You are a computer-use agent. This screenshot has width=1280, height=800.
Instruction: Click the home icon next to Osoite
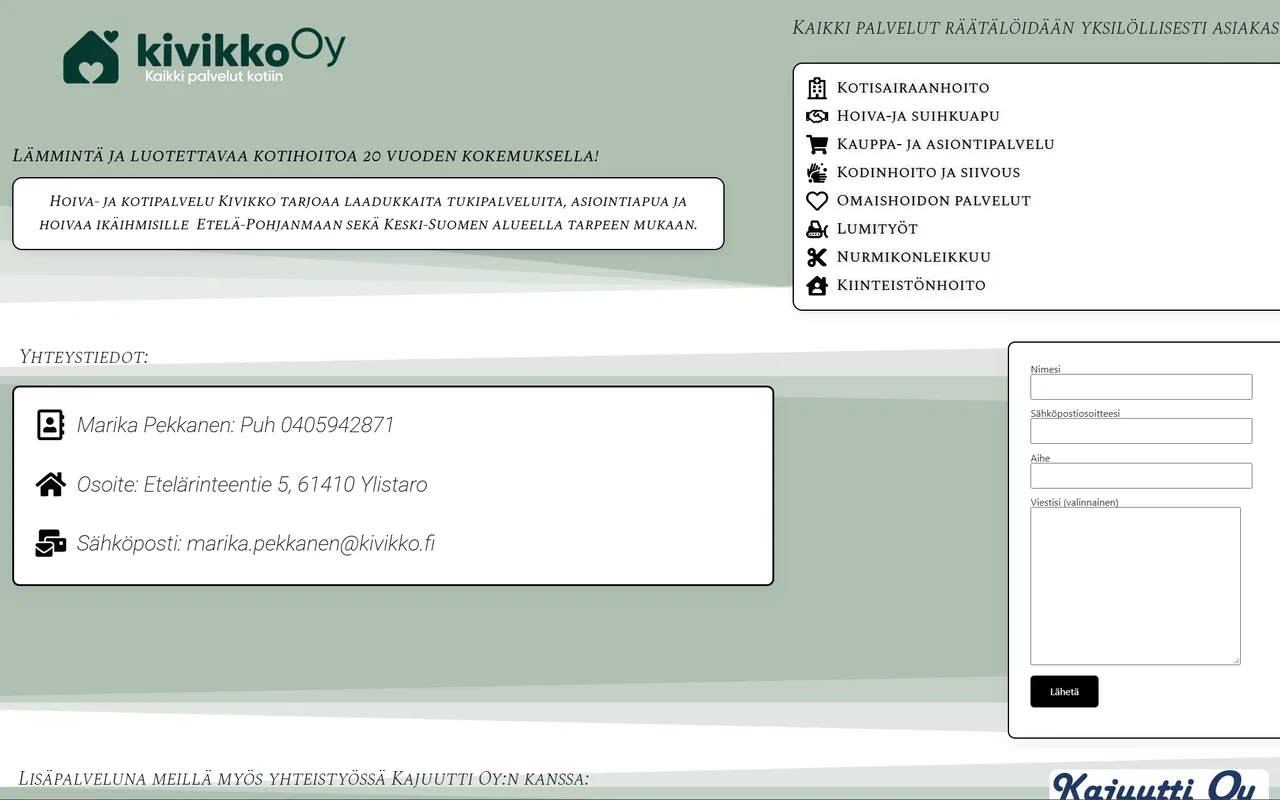click(x=51, y=484)
